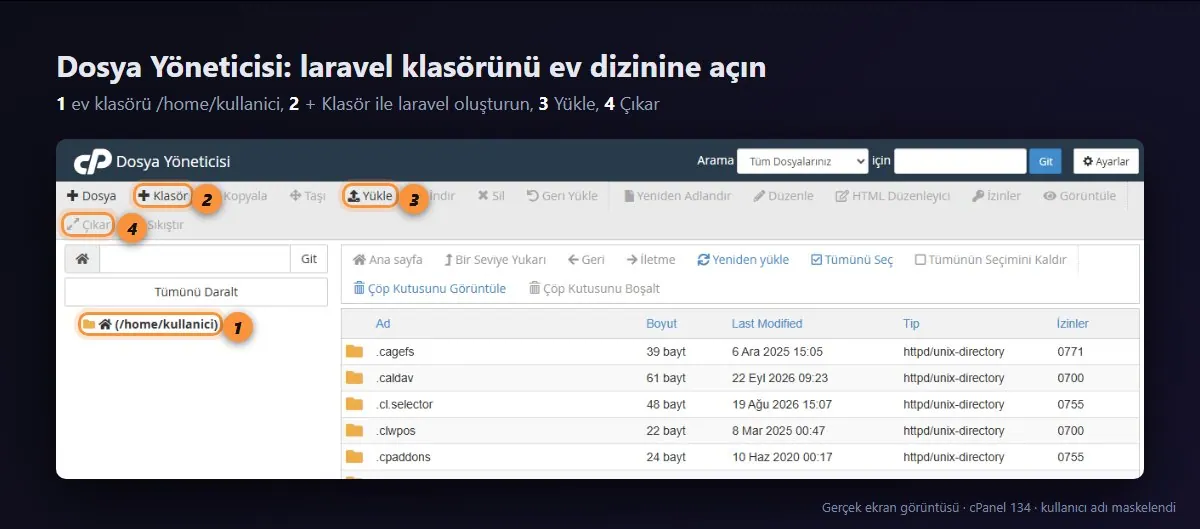Open HTML Düzenleyici
Image resolution: width=1200 pixels, height=529 pixels.
892,196
